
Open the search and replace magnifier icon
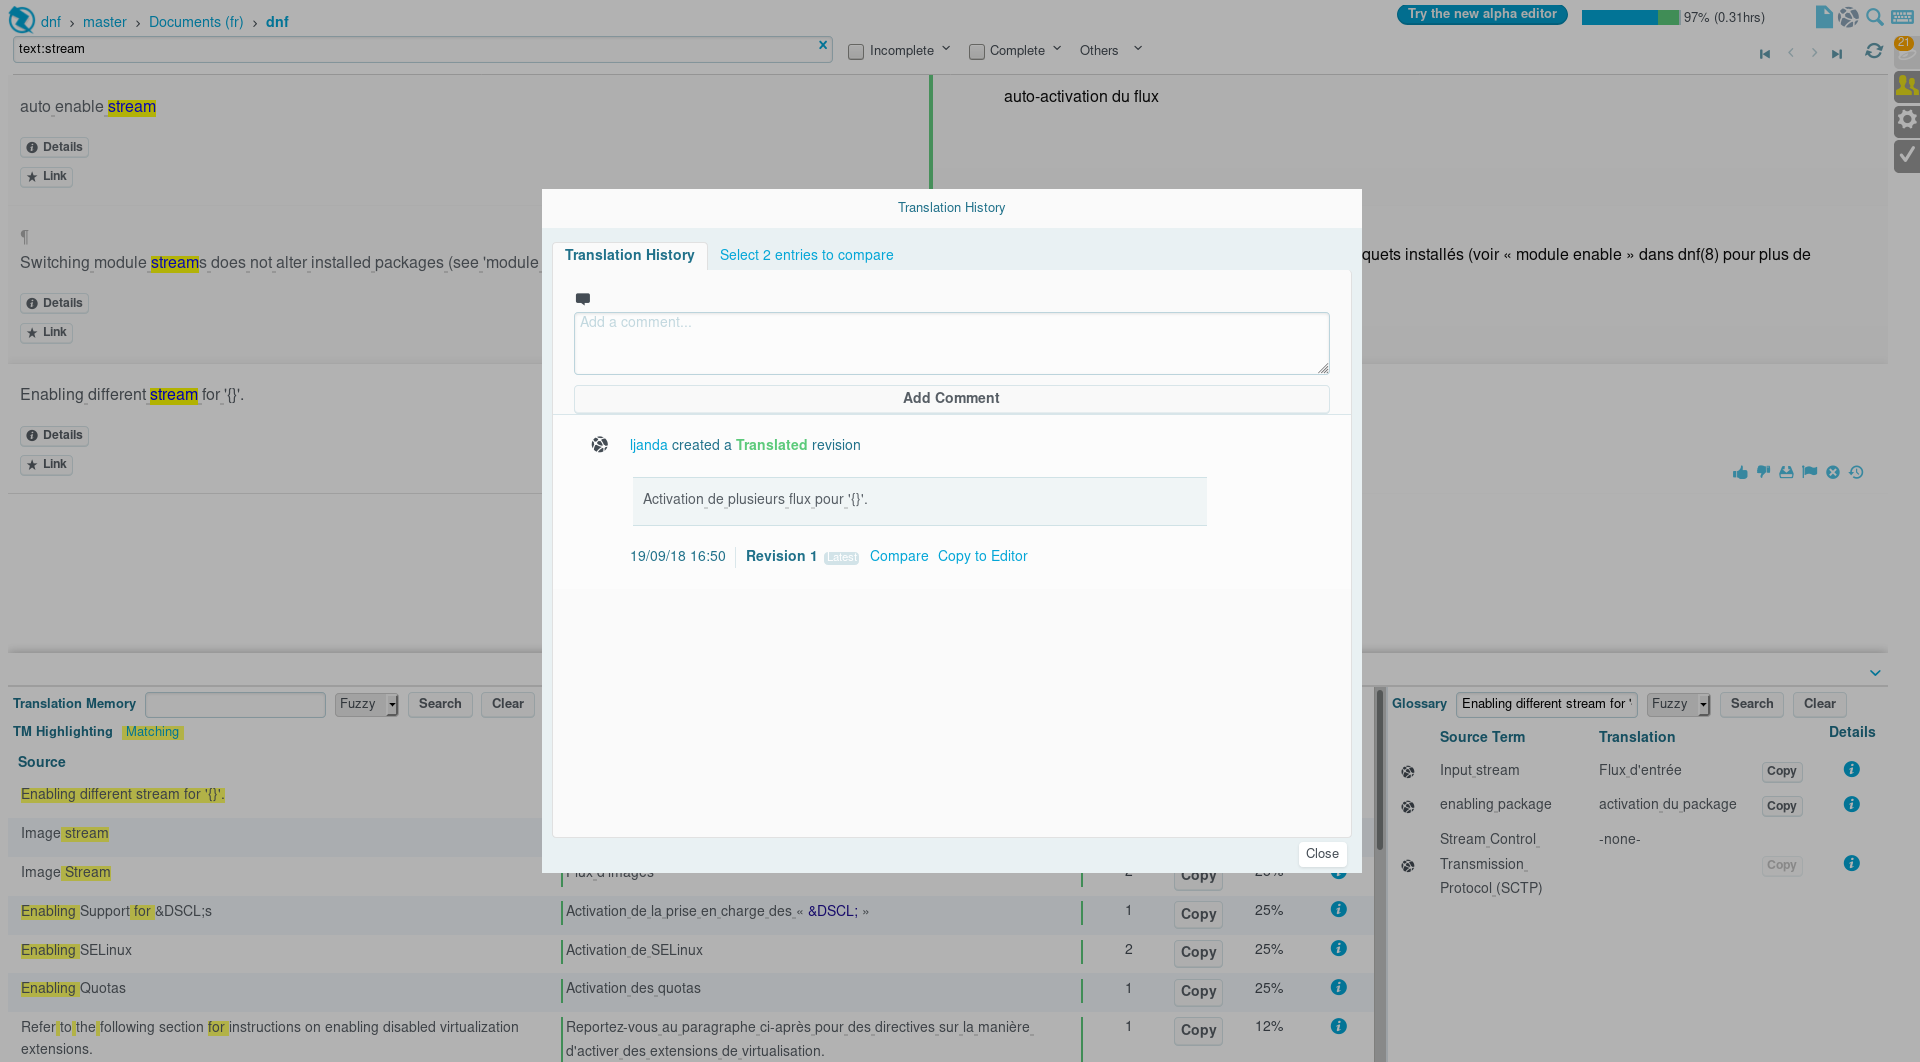click(1875, 17)
